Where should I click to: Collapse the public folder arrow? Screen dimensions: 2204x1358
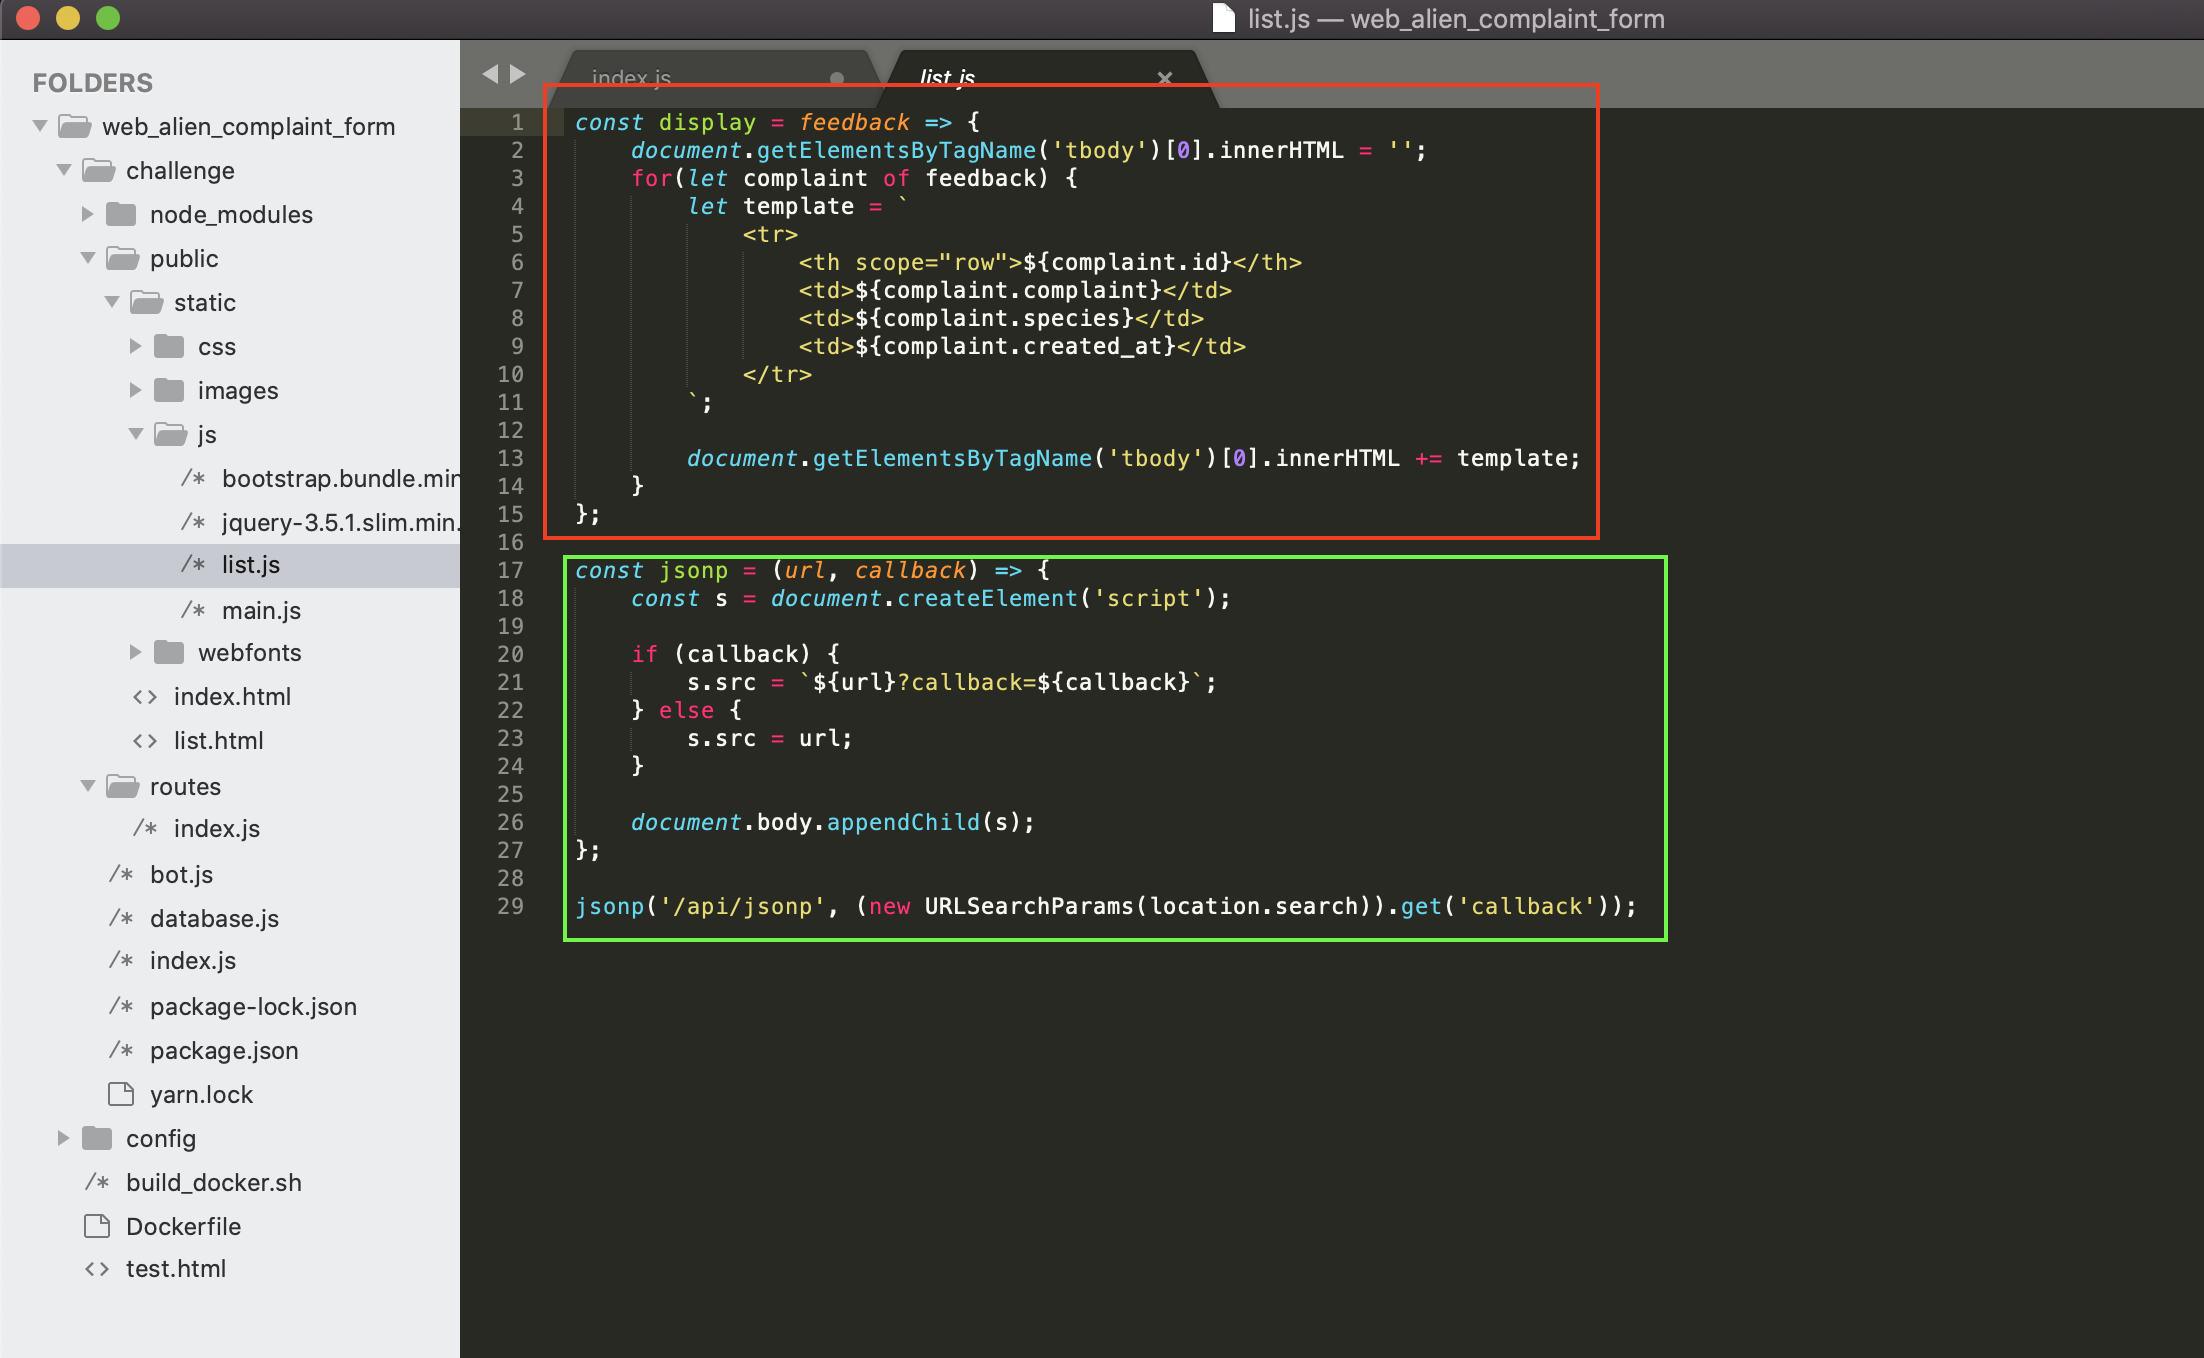[88, 258]
